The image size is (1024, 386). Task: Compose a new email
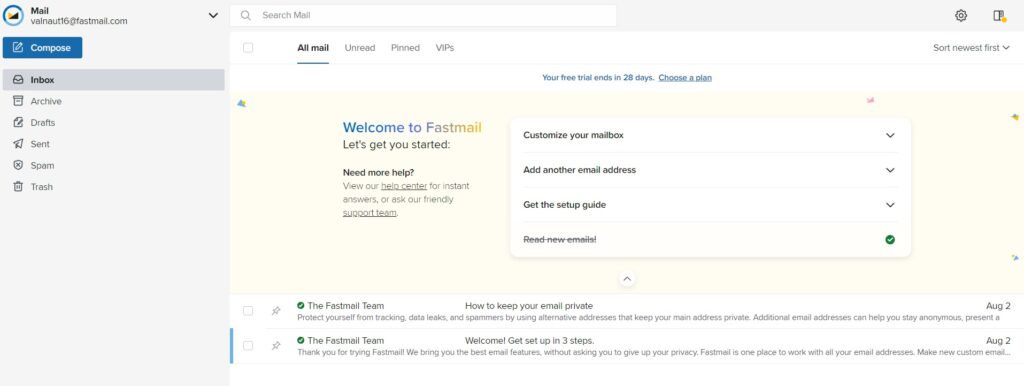(42, 48)
